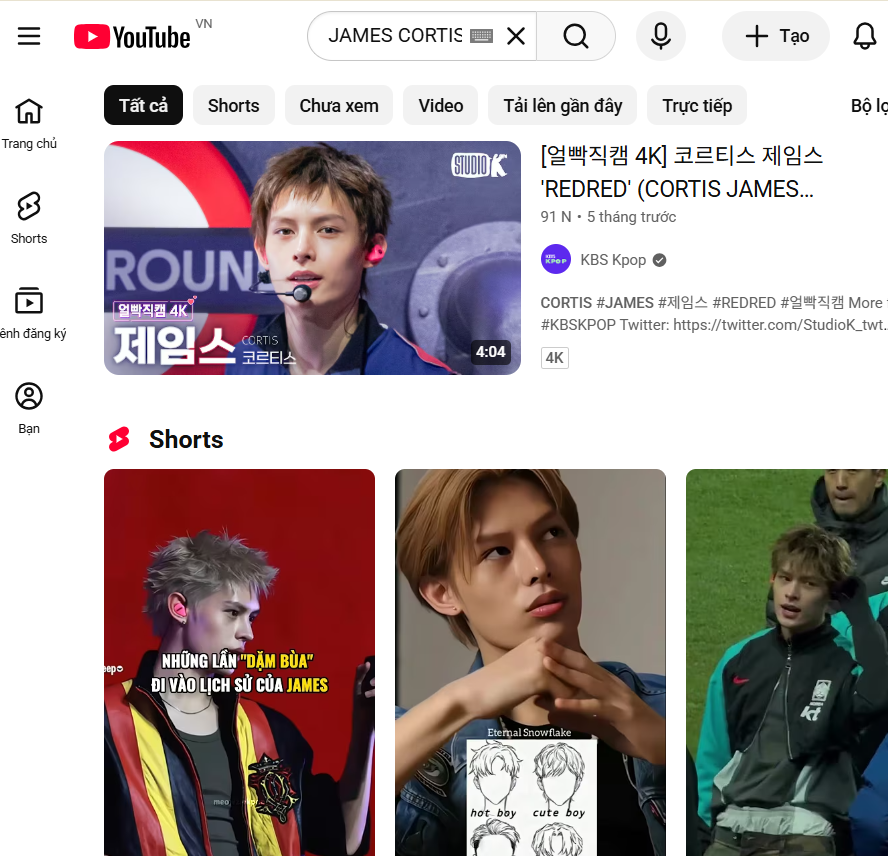Open KBS Kpop channel avatar
Viewport: 888px width, 856px height.
pyautogui.click(x=556, y=259)
